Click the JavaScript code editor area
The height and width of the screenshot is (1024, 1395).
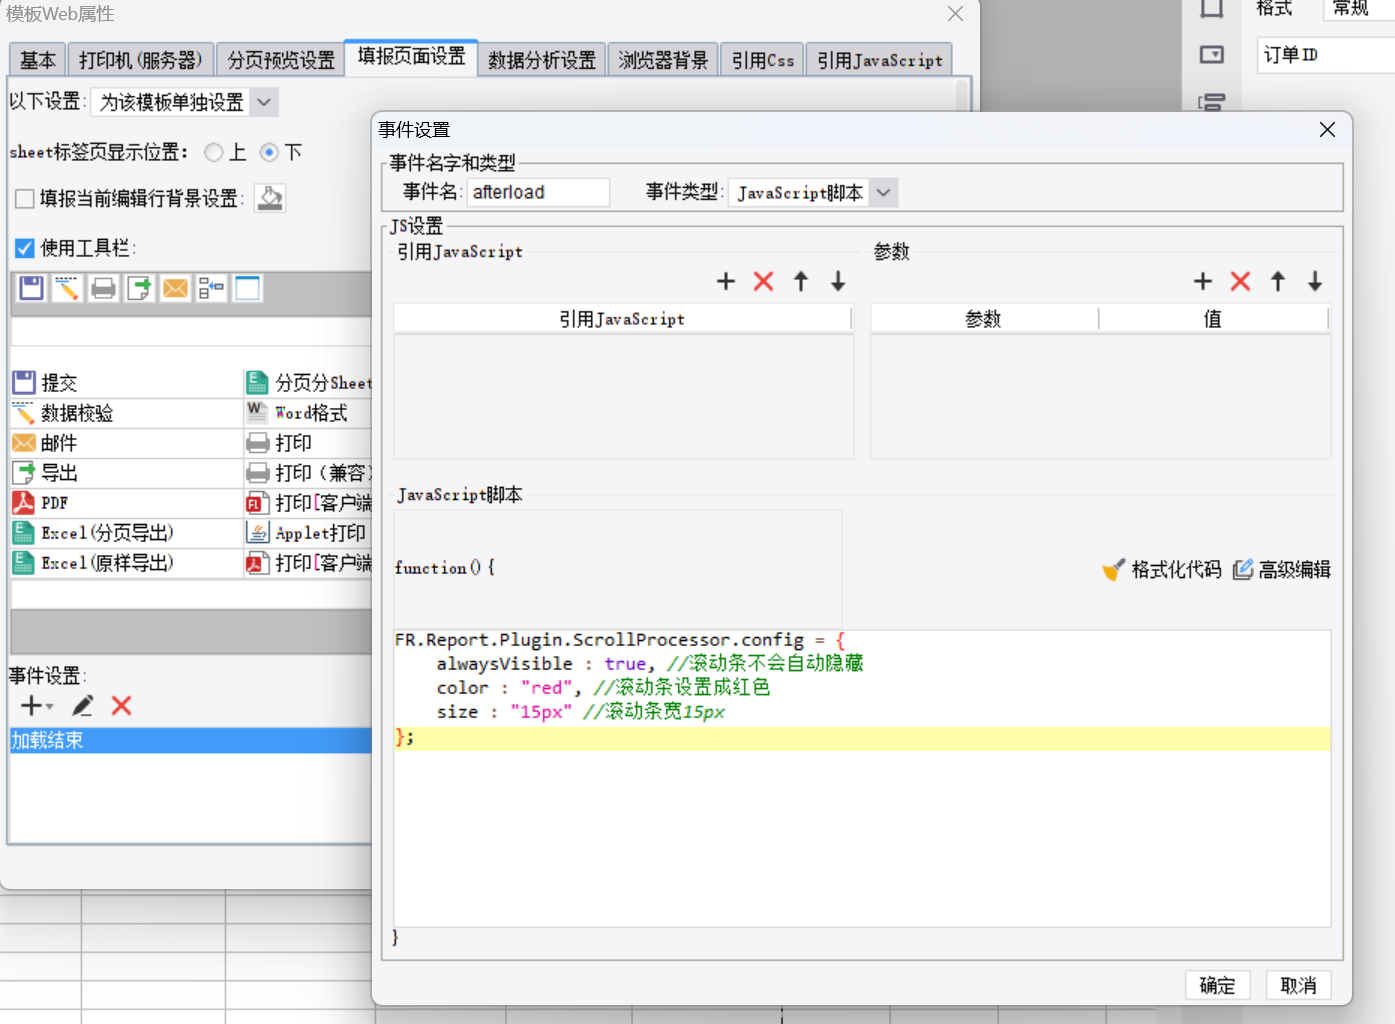[862, 778]
